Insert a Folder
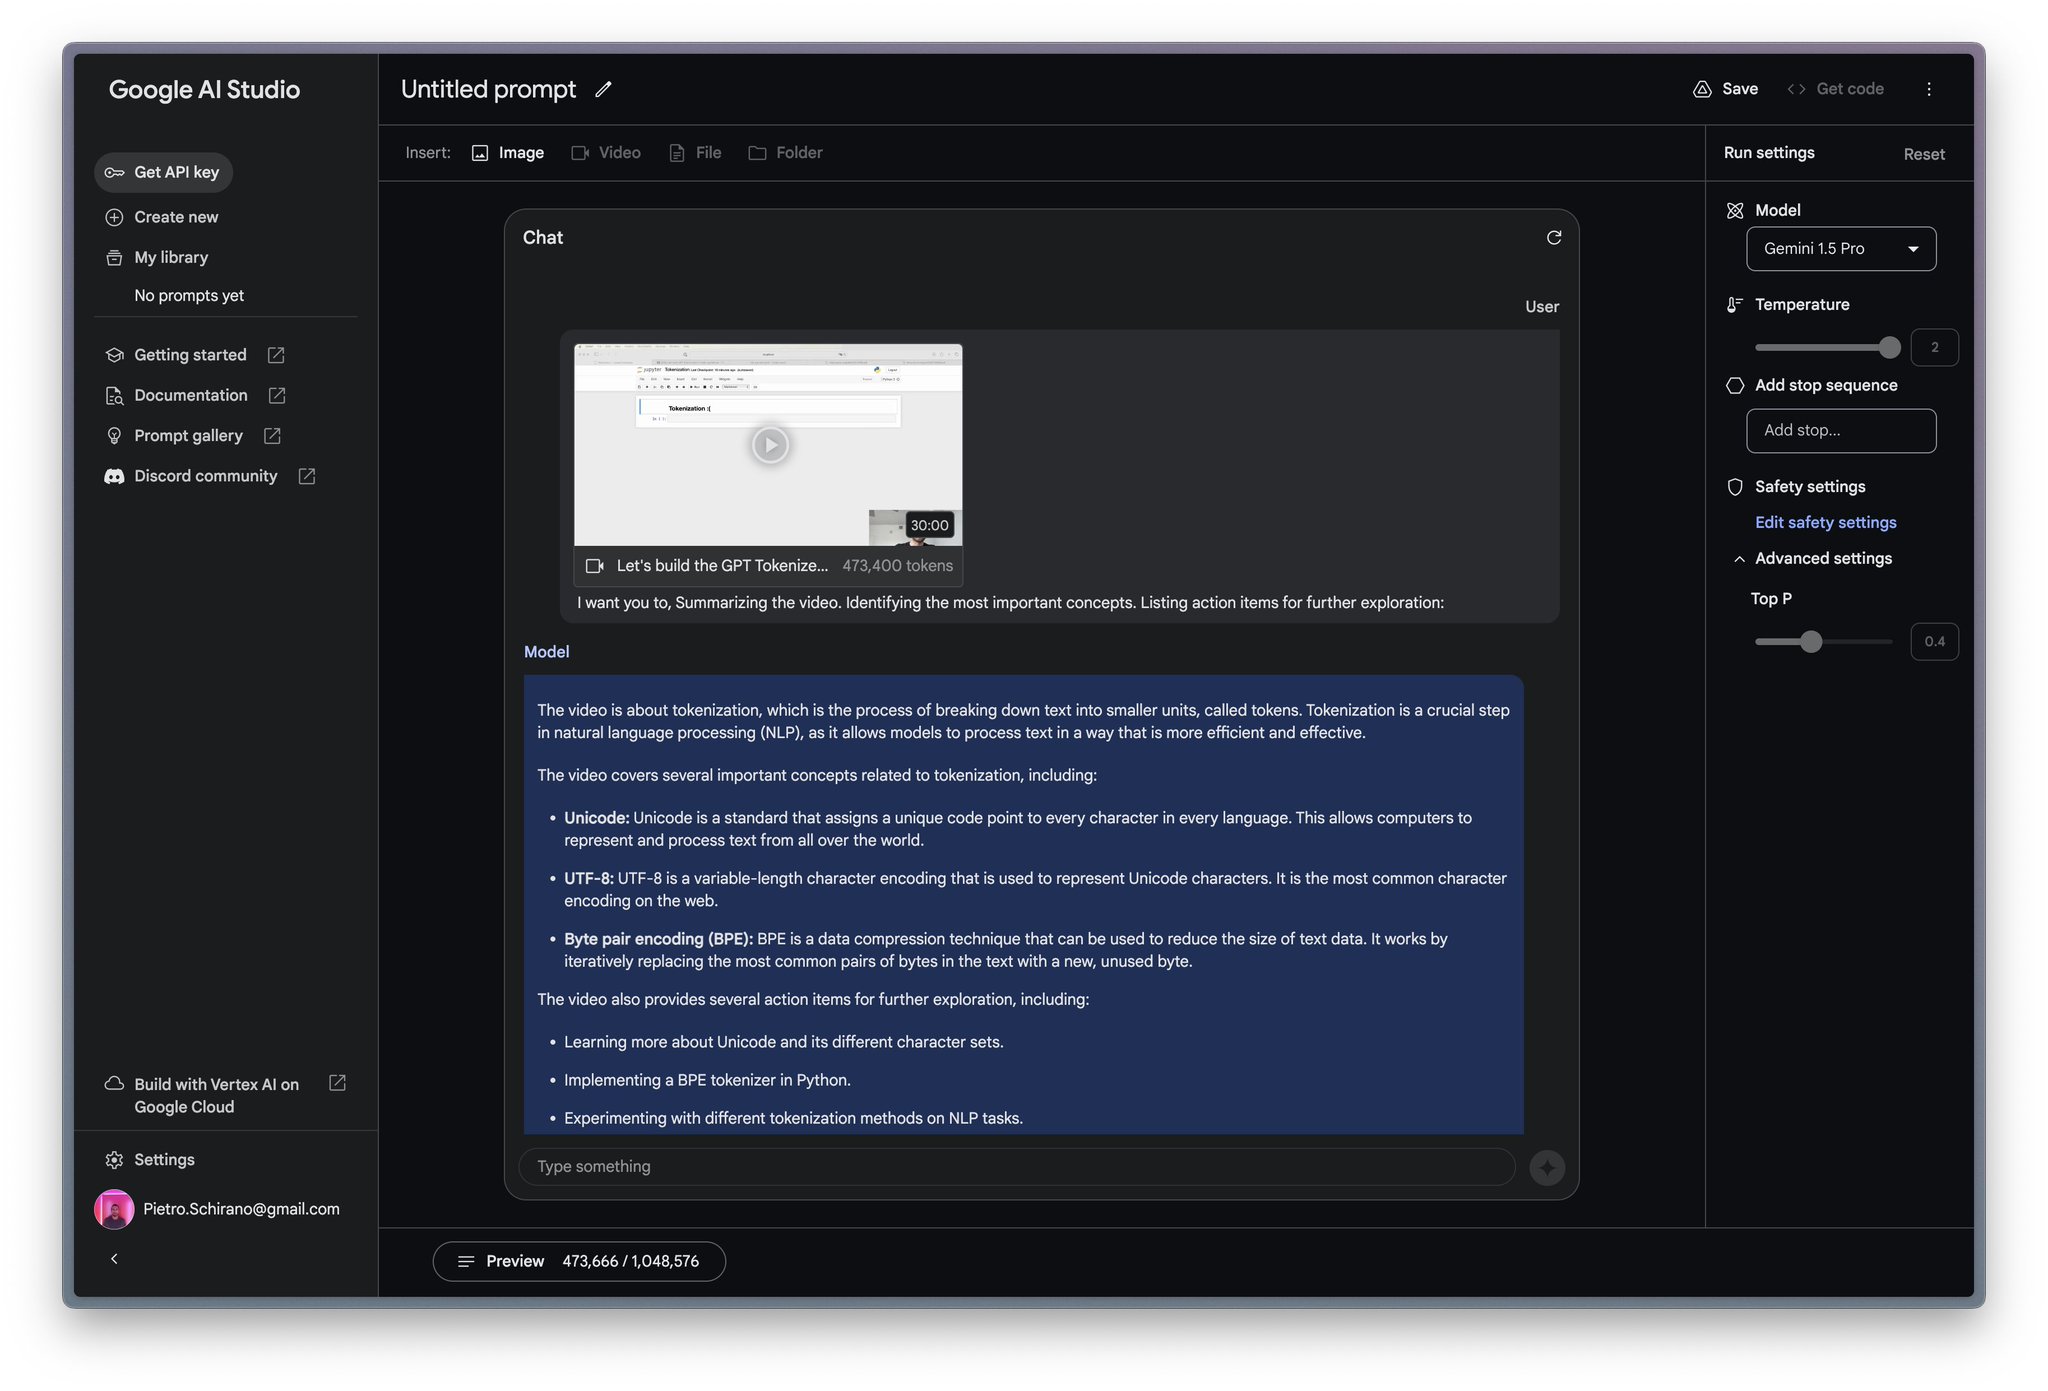2048x1391 pixels. [x=786, y=153]
